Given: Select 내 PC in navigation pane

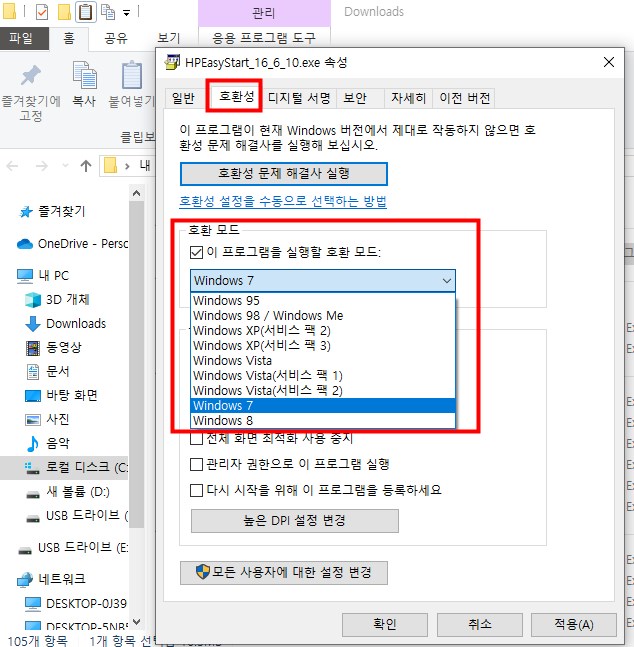Looking at the screenshot, I should 43,276.
